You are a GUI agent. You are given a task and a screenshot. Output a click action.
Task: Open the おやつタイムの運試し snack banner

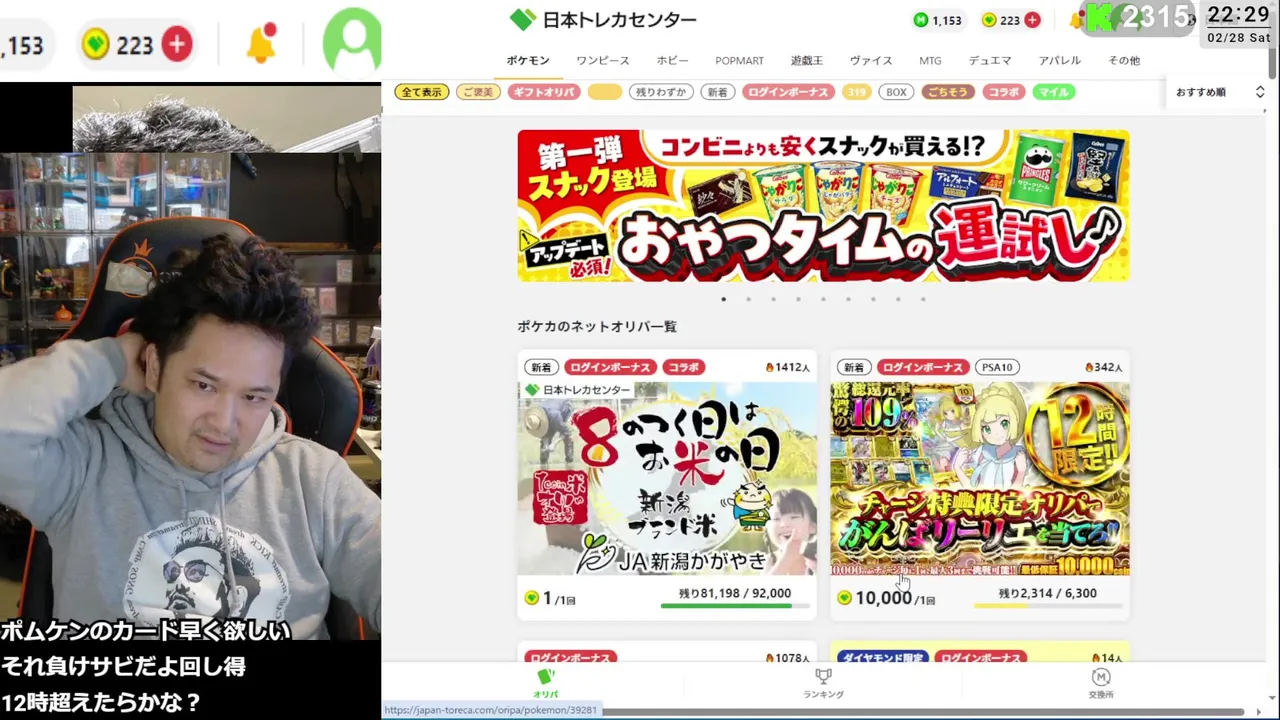click(823, 205)
